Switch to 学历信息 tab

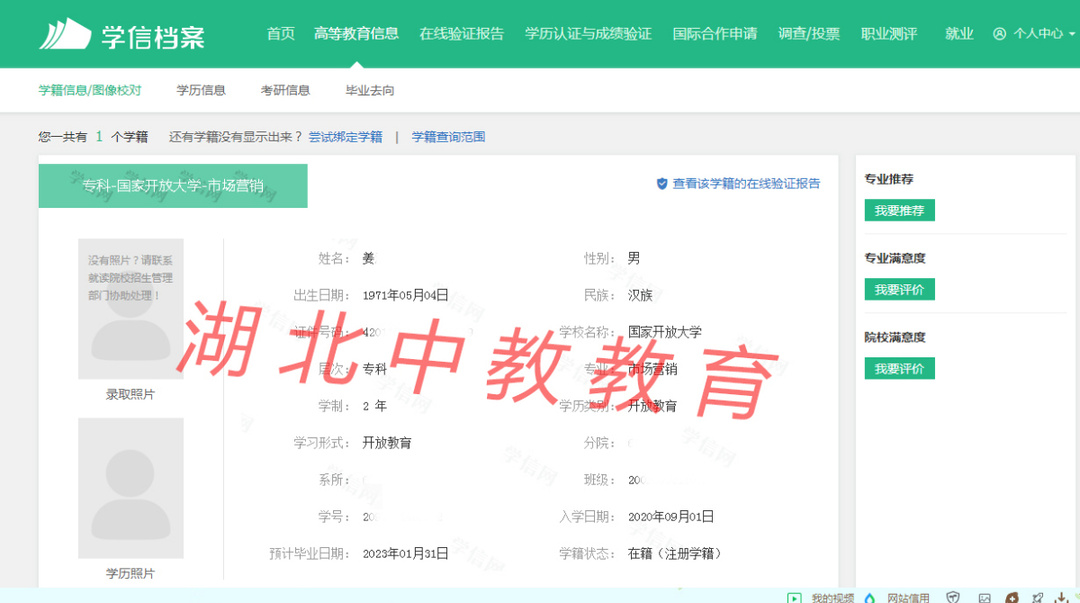201,90
